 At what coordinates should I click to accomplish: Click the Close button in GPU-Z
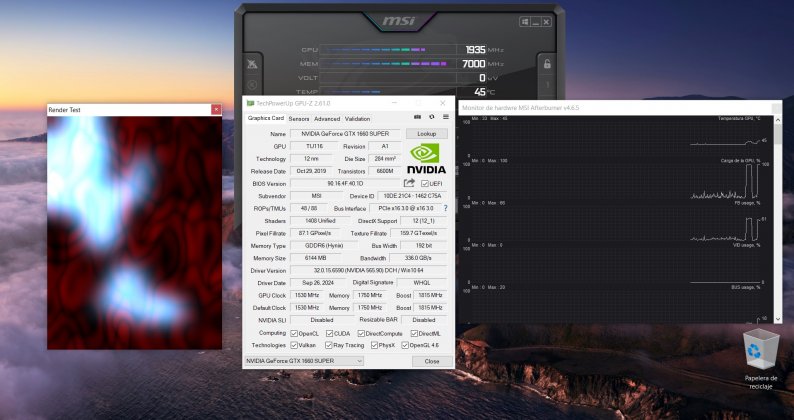[432, 361]
